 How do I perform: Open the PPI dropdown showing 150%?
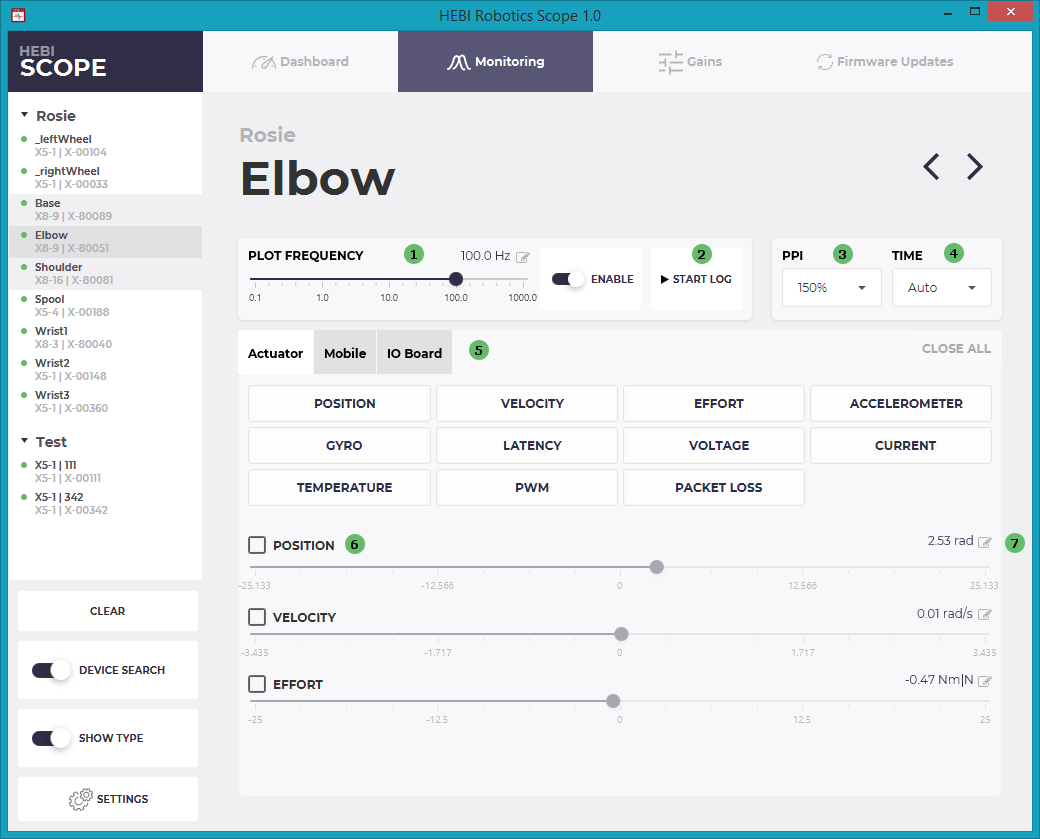coord(831,287)
